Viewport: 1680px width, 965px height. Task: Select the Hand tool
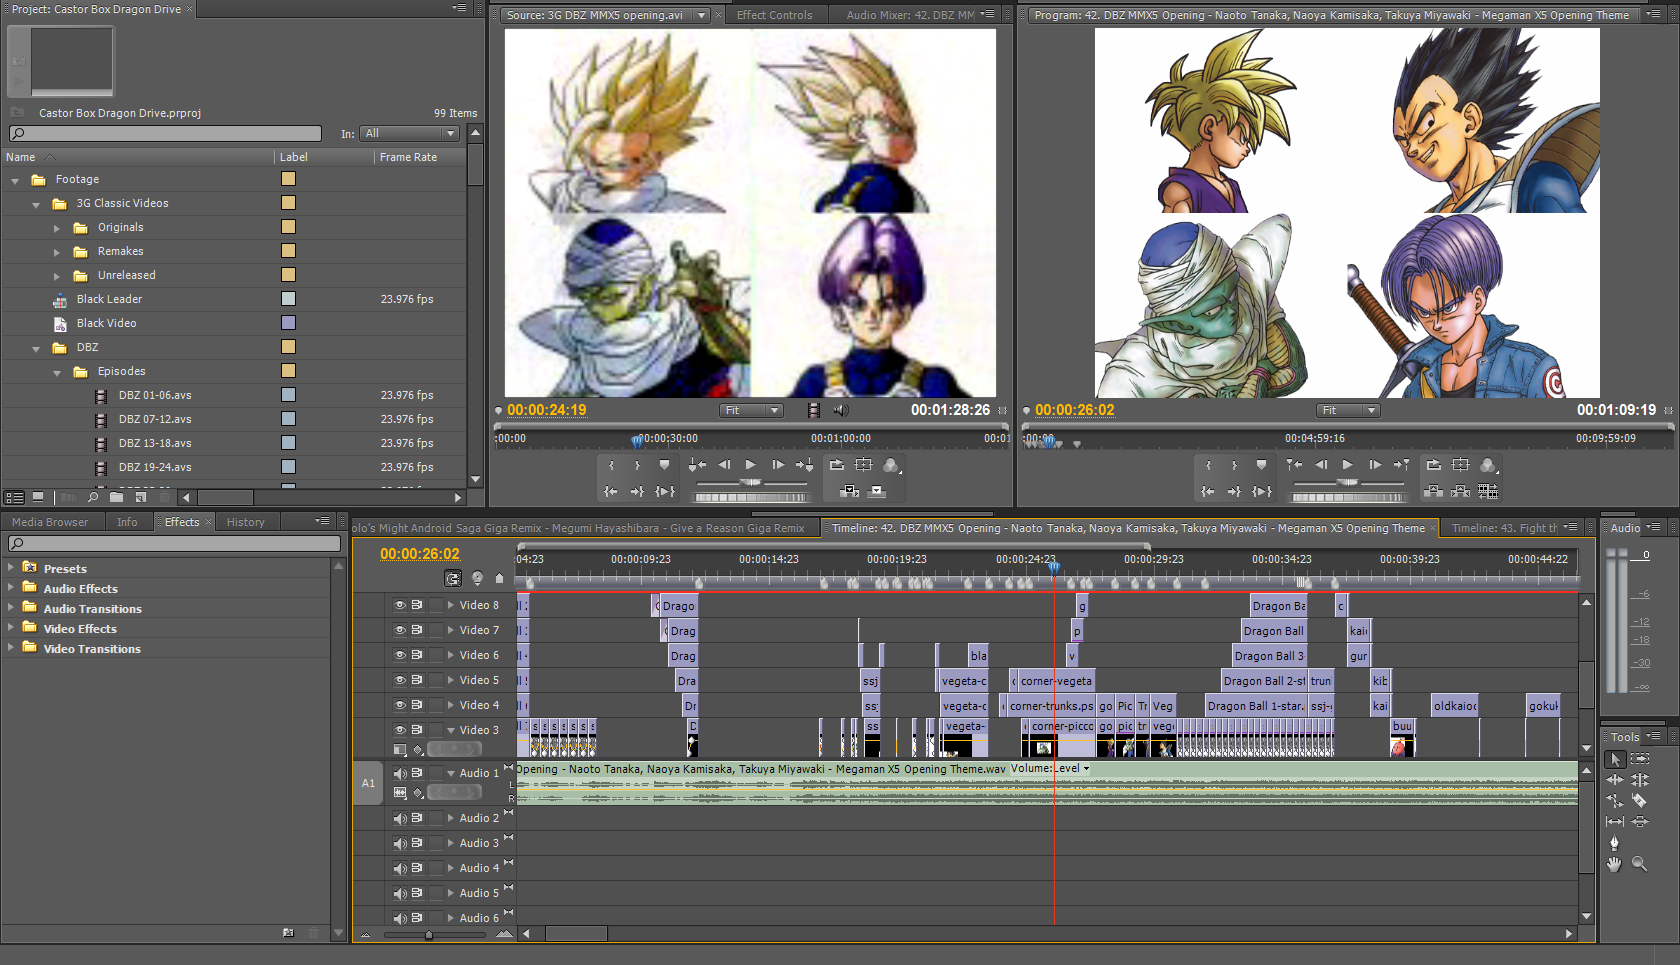1615,864
